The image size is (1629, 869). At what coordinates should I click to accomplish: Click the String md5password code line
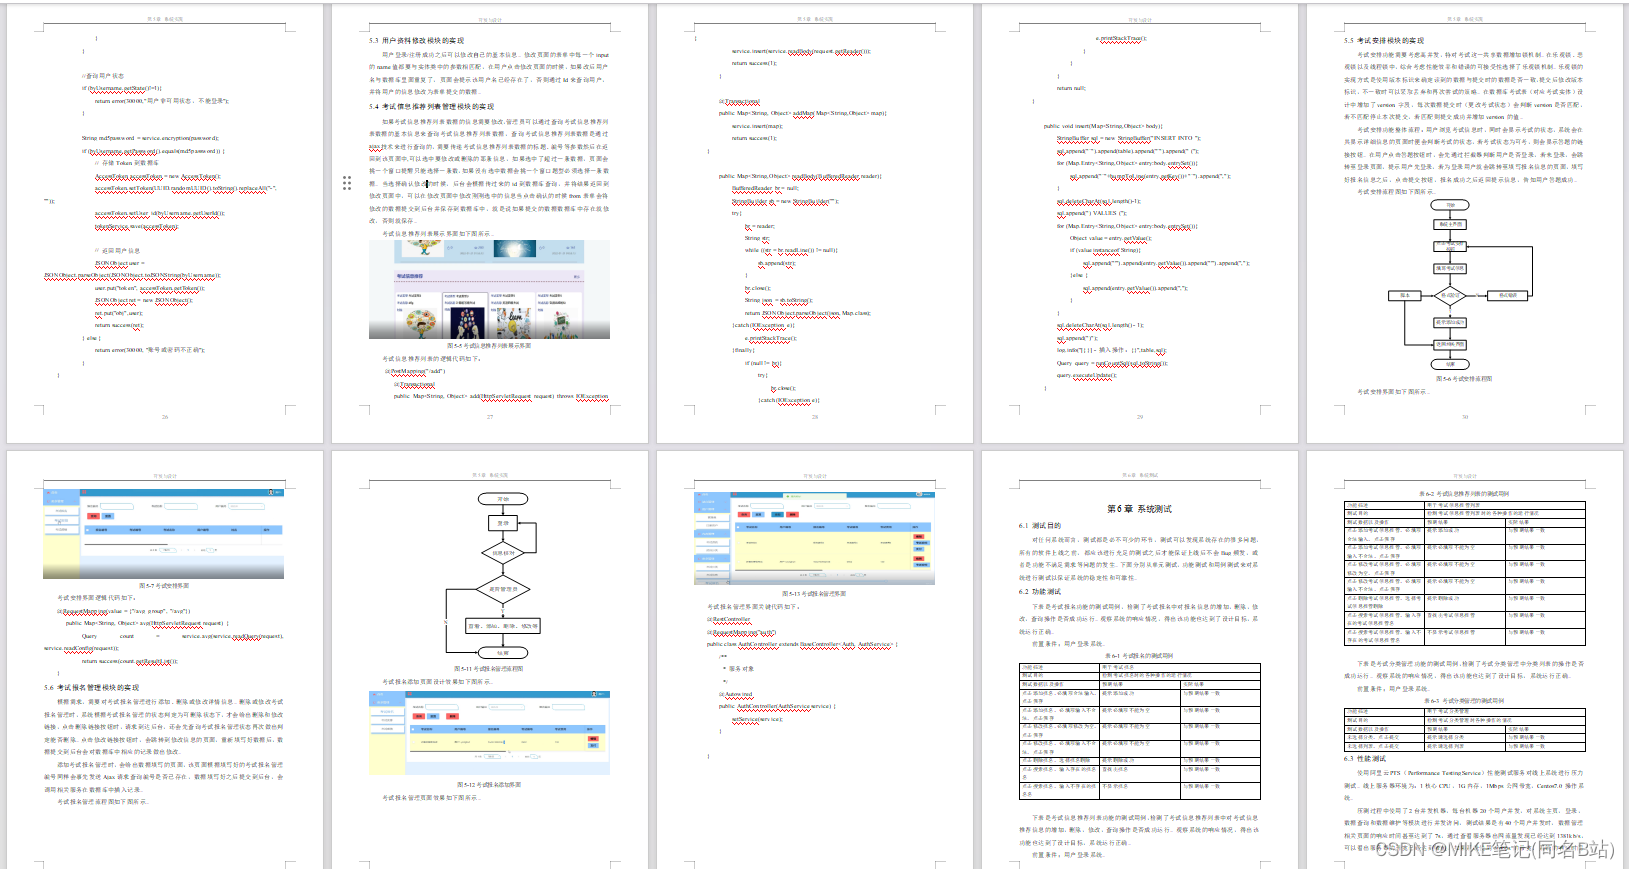150,138
